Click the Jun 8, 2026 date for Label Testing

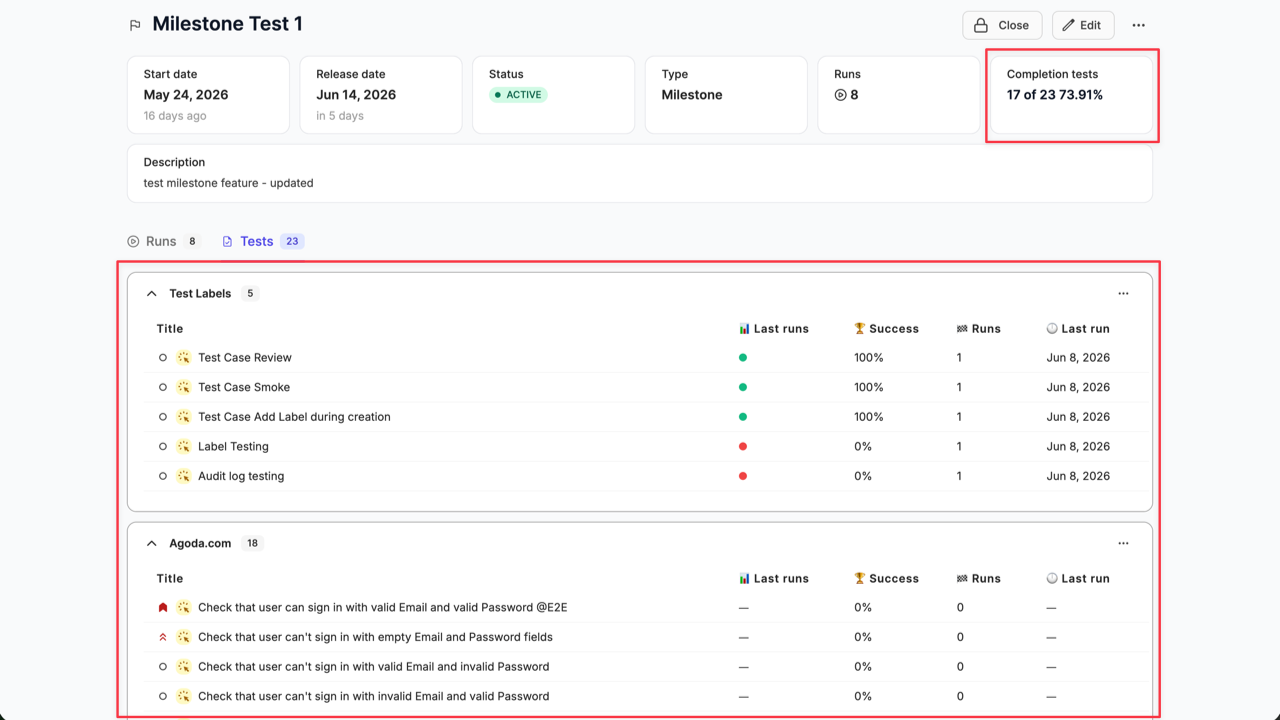(x=1078, y=447)
